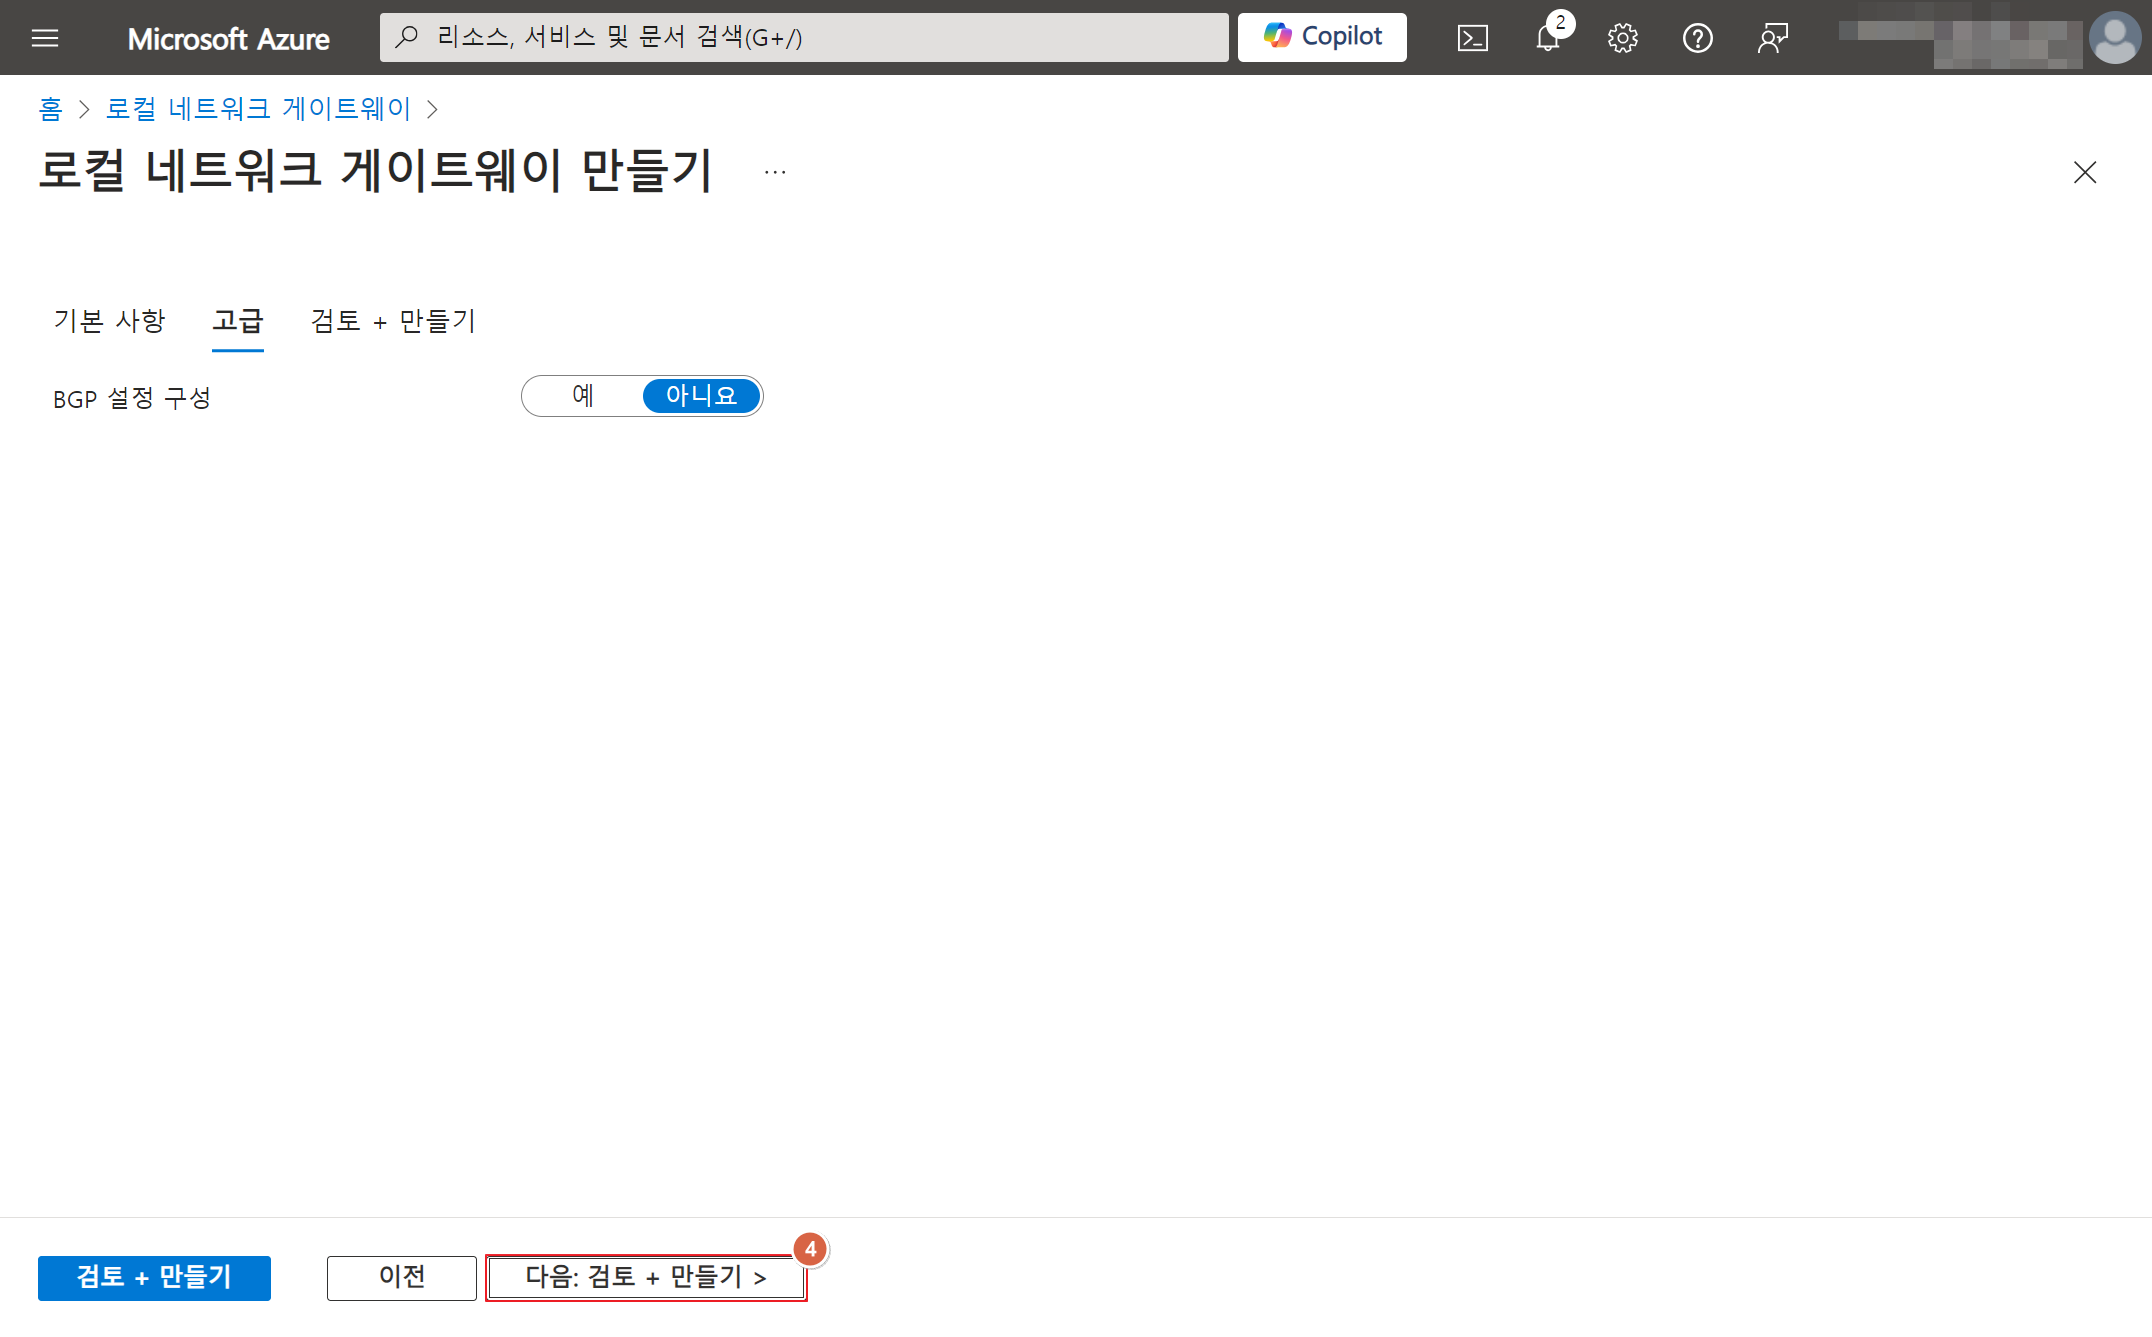Switch to the 검토 + 만들기 tab
Screen dimensions: 2152x1337
click(393, 321)
